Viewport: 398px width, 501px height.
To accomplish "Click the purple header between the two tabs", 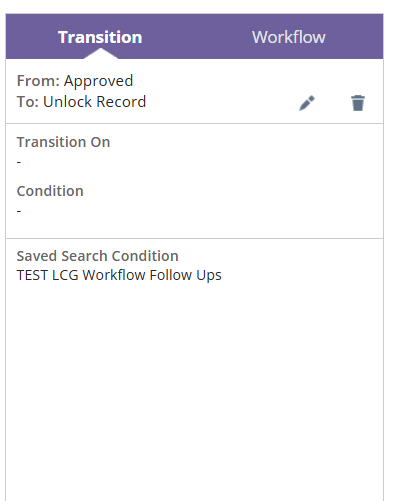I will [197, 37].
